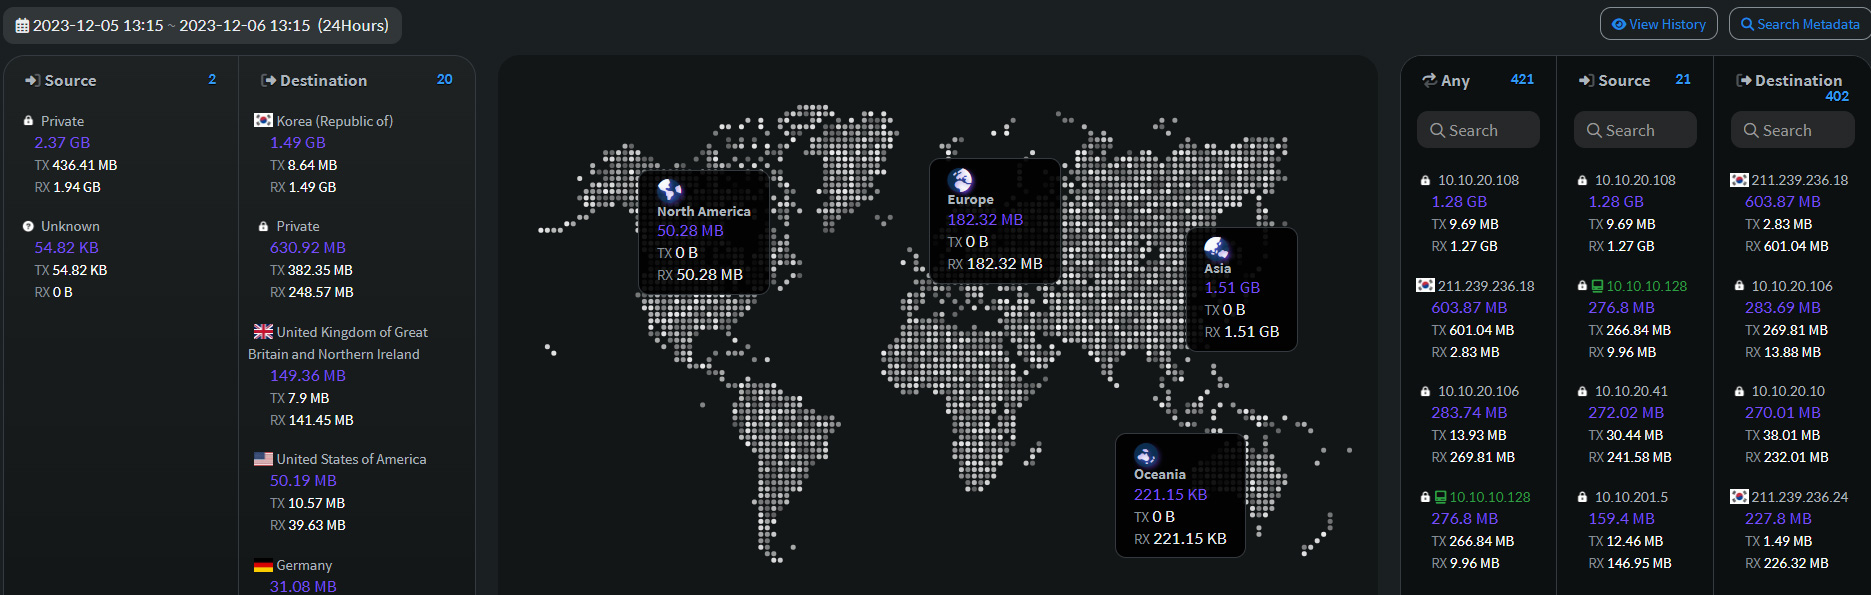The height and width of the screenshot is (595, 1871).
Task: Click green monitor icon by 10.10.10.128 in Any column
Action: [x=1440, y=497]
